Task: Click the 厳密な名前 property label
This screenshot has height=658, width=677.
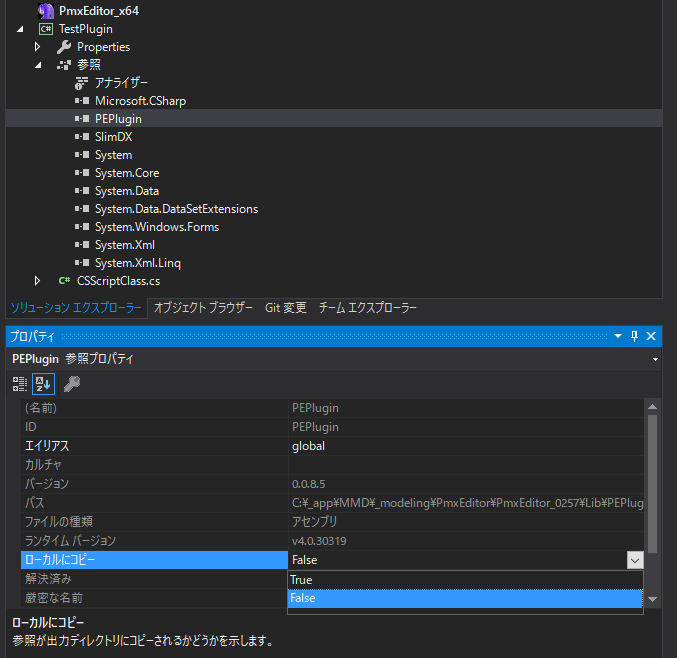Action: tap(54, 598)
